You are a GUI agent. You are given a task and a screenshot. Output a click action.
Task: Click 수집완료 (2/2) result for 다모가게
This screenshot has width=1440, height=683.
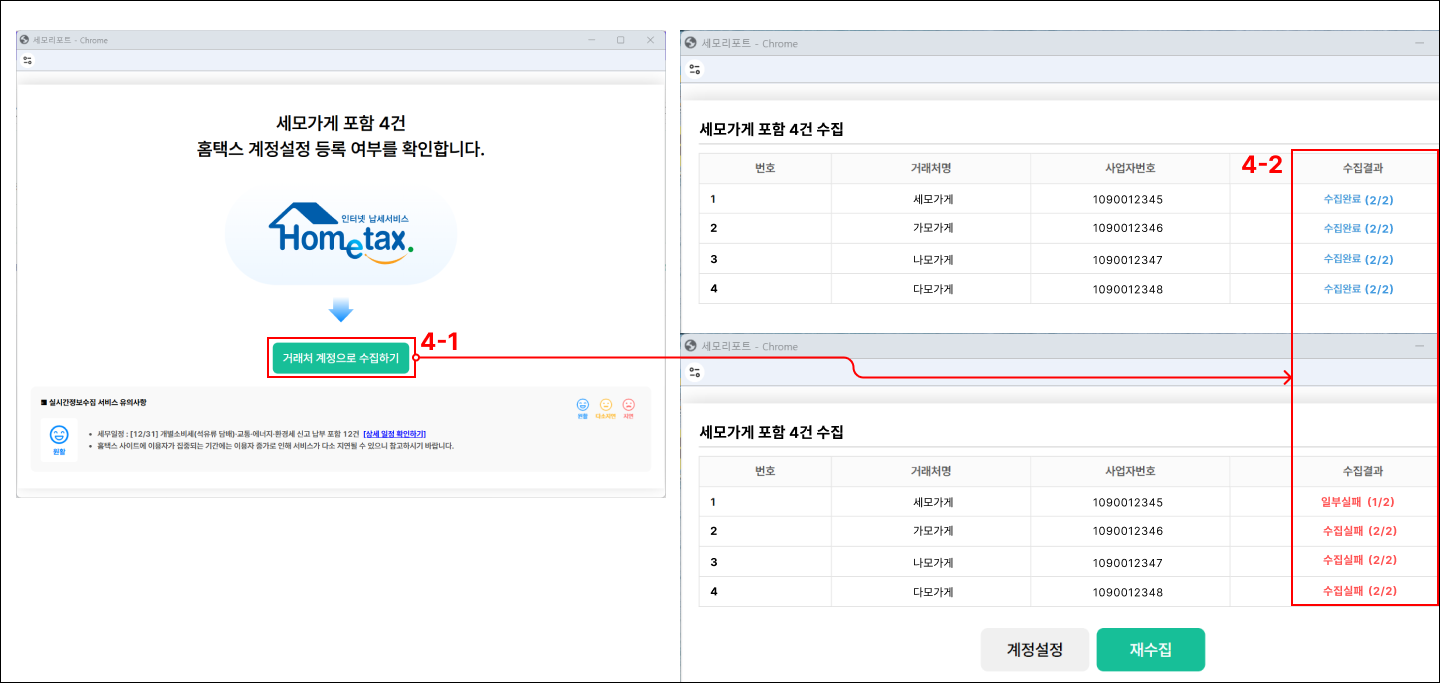click(x=1358, y=288)
